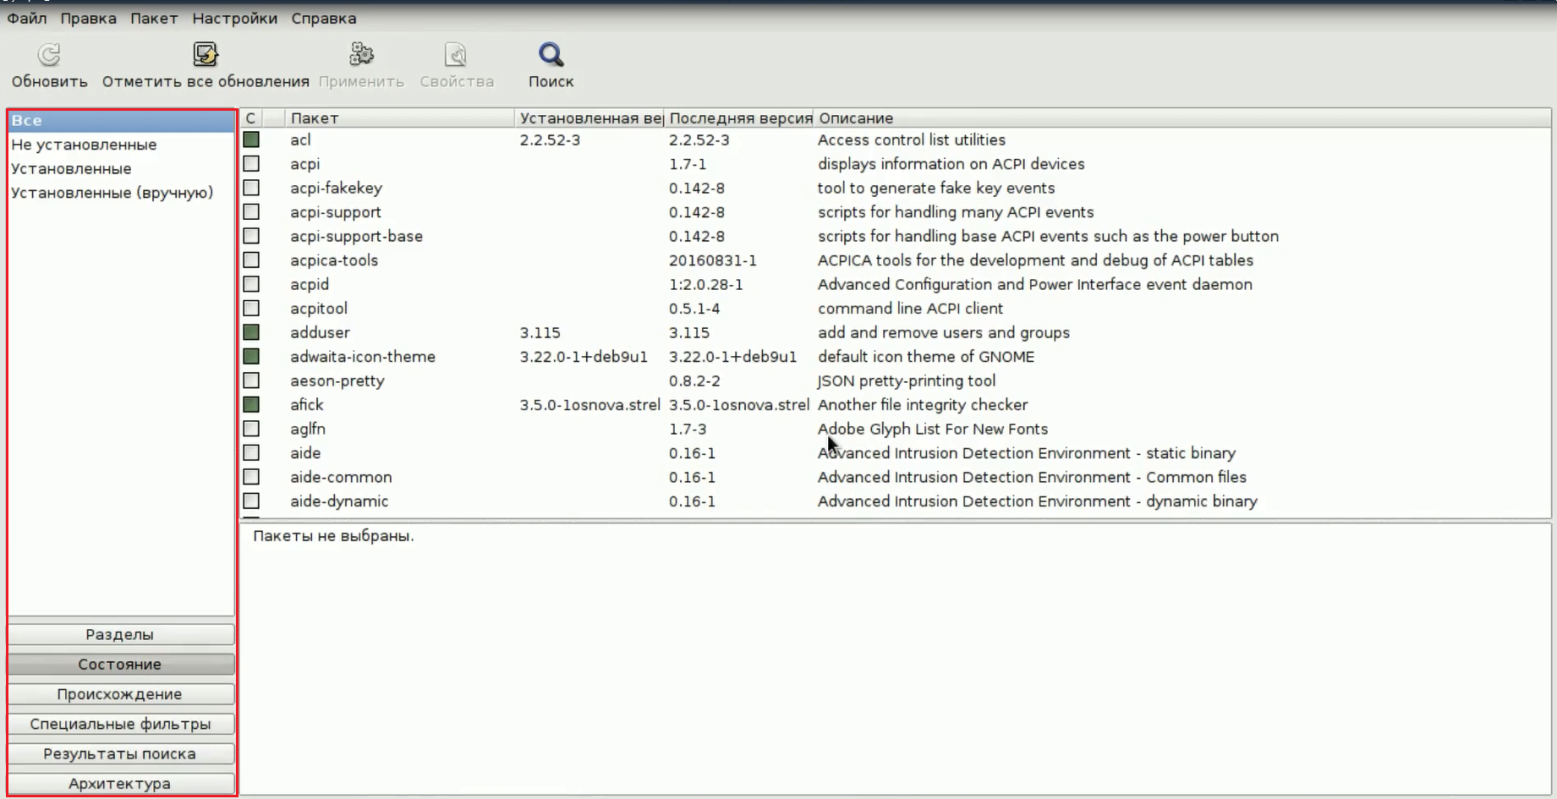This screenshot has width=1557, height=799.
Task: Click latest version 1:2.0.28-1 of acpid
Action: click(706, 284)
